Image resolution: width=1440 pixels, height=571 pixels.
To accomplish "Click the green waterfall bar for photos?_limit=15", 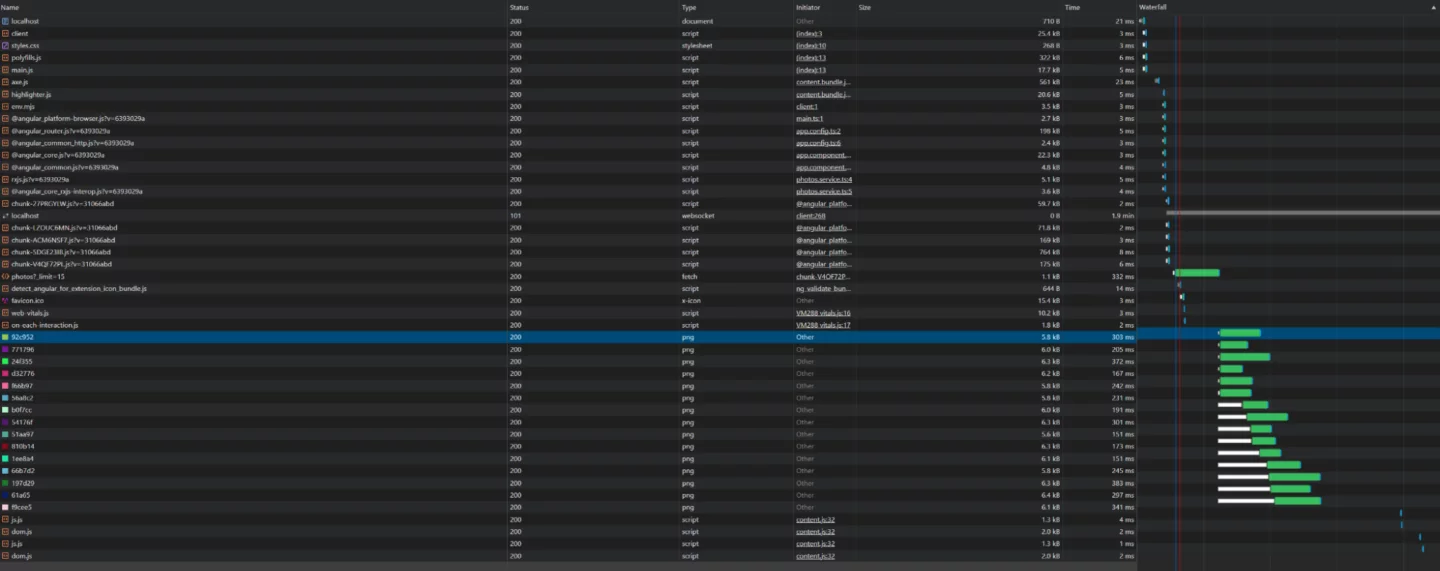I will 1198,273.
